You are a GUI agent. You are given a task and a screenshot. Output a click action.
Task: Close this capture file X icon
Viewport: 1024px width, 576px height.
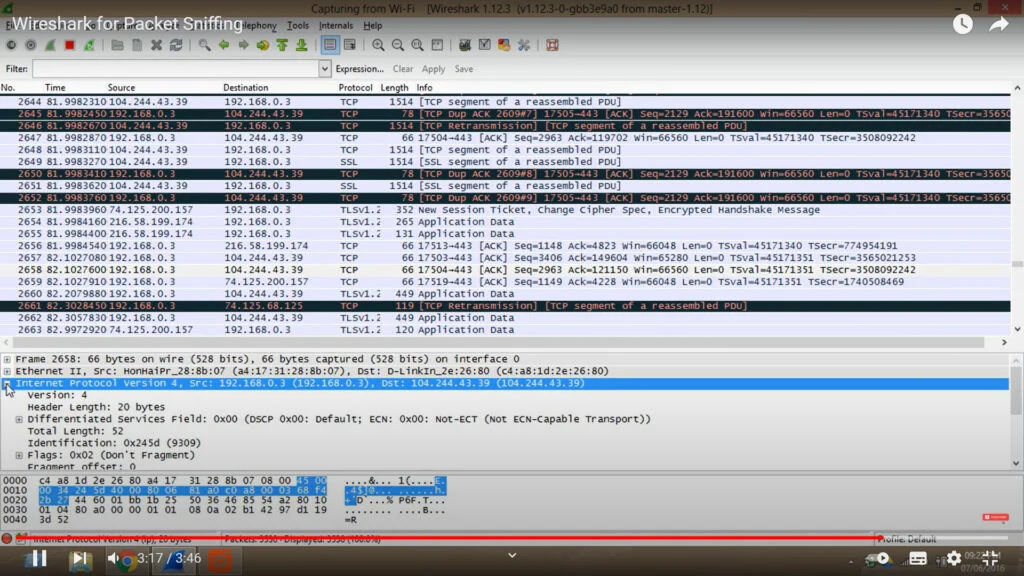[x=157, y=45]
